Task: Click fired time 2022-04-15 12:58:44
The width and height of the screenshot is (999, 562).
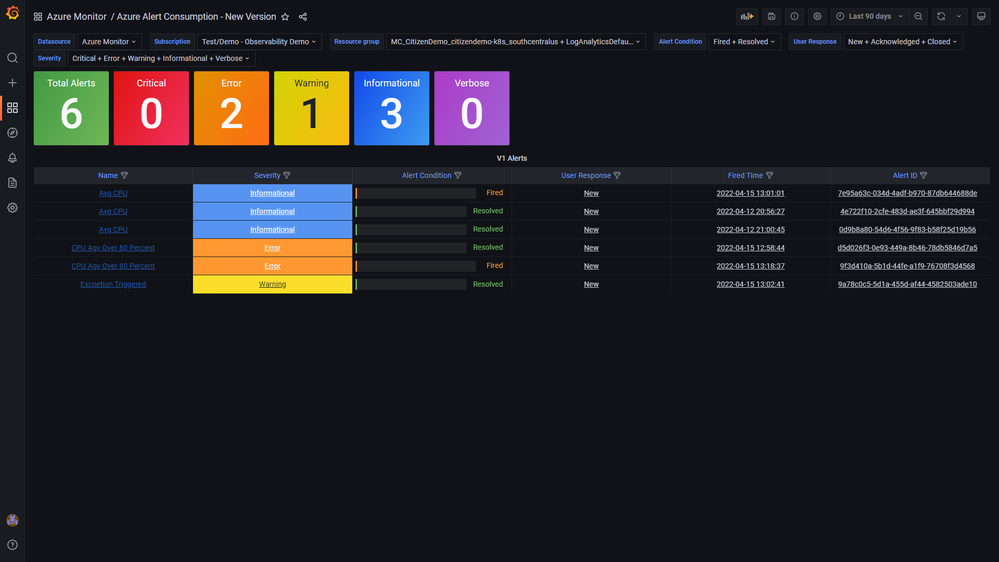Action: tap(750, 248)
